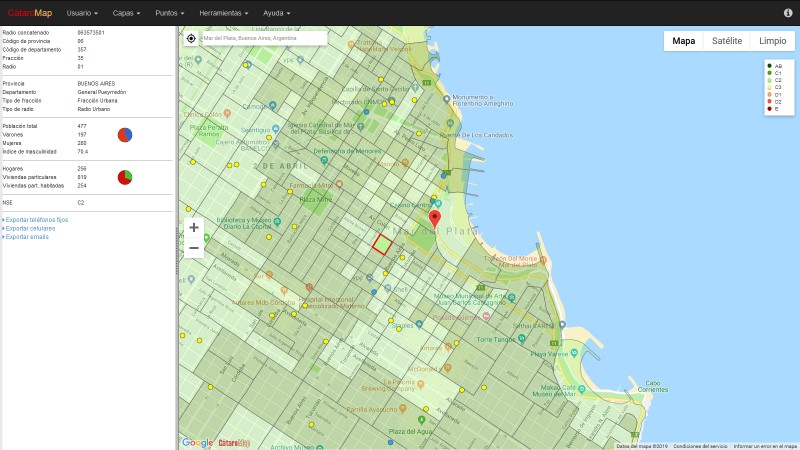Open the Puntos dropdown menu
Viewport: 800px width, 450px height.
point(170,13)
